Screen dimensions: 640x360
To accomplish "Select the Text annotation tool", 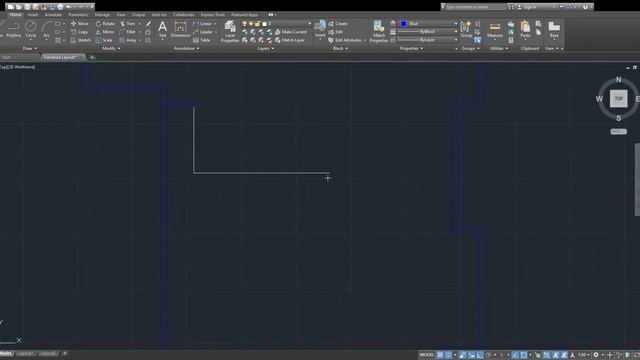I will 162,29.
